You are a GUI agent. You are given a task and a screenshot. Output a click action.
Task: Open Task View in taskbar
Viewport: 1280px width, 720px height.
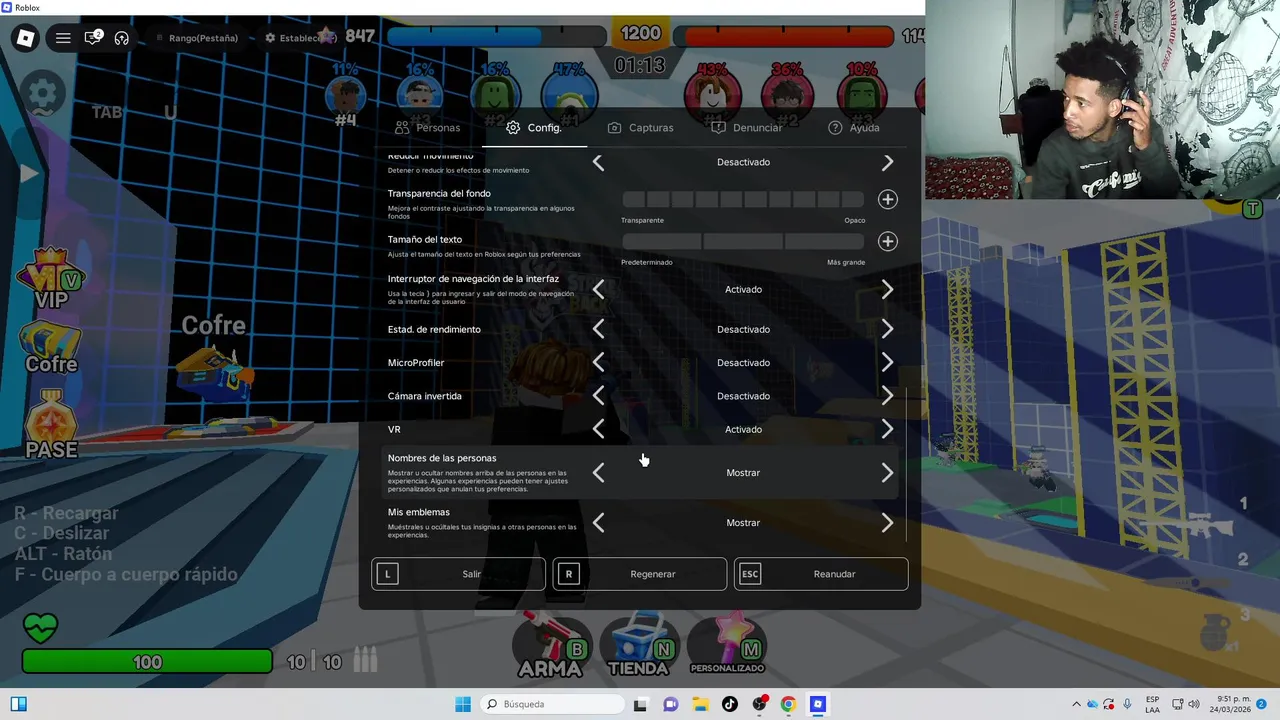click(640, 704)
